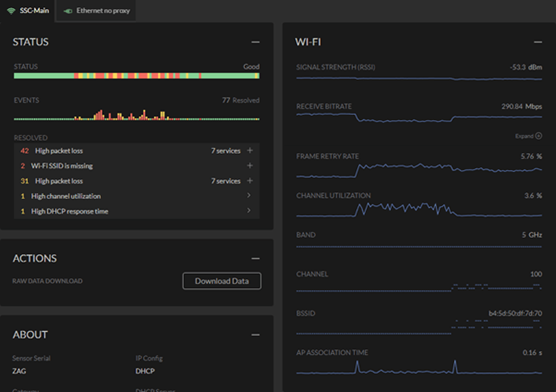Click the 5.76 % frame retry value
This screenshot has width=556, height=392.
[x=531, y=156]
